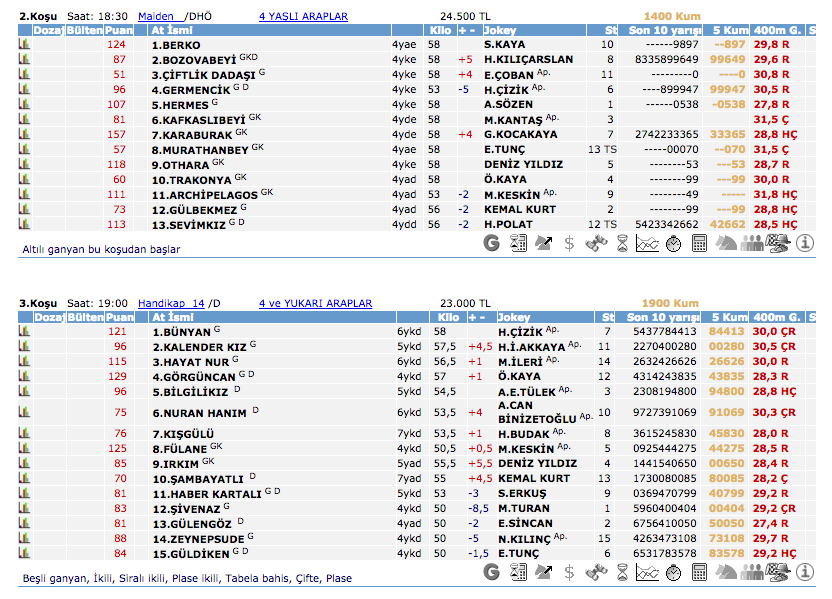Open the people group icon under race 3
This screenshot has height=599, width=832.
[752, 572]
